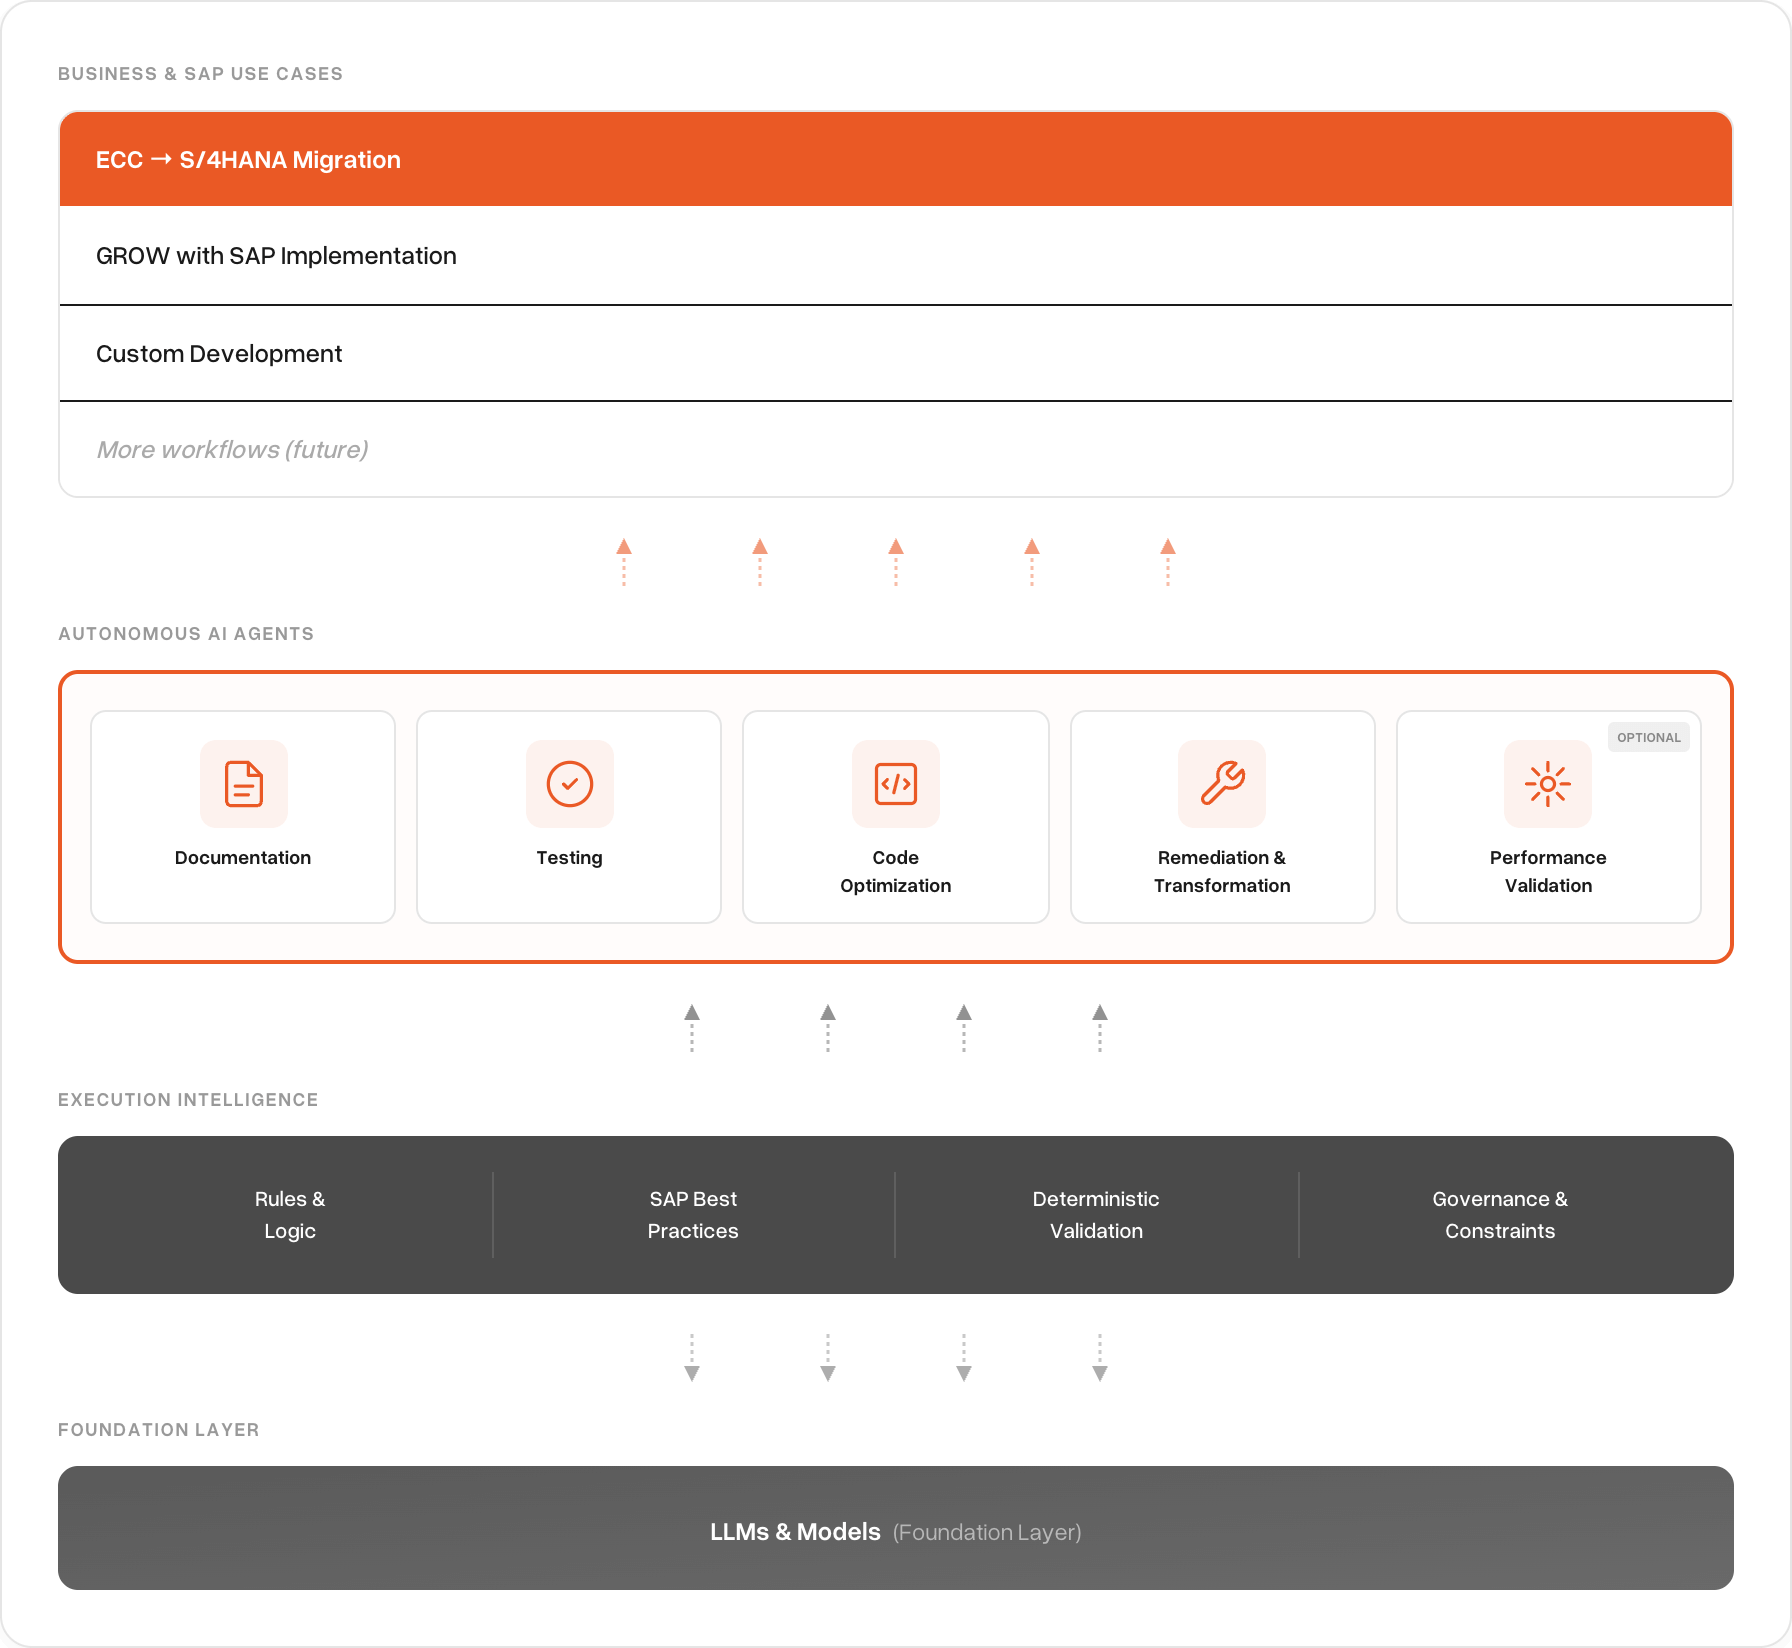Select the ECC to S/4HANA Migration tab

[x=248, y=160]
